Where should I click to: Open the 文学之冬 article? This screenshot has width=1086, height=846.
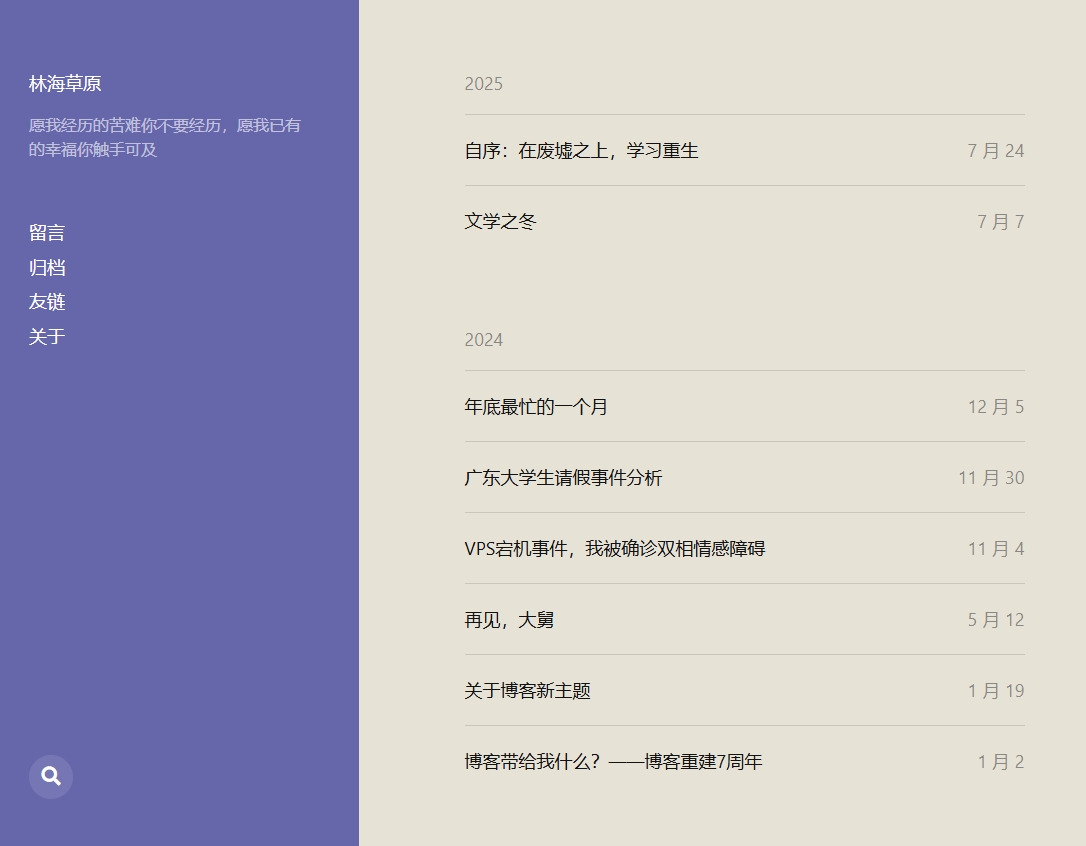500,222
